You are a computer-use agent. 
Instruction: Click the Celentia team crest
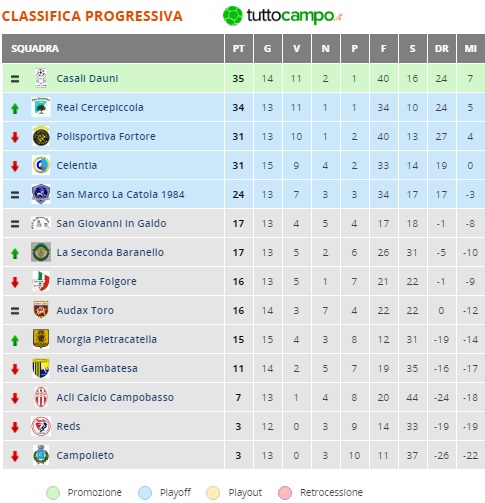click(x=41, y=165)
